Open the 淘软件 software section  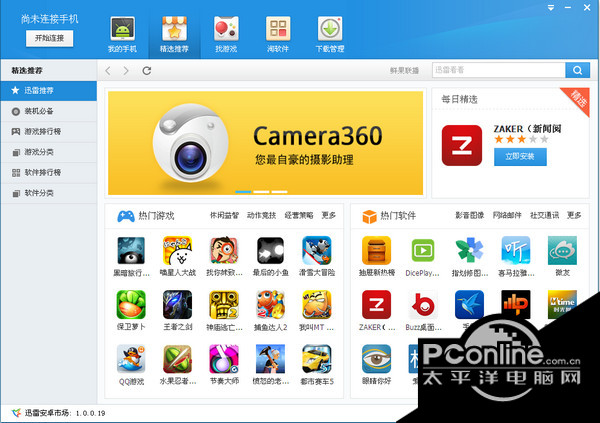tap(278, 34)
